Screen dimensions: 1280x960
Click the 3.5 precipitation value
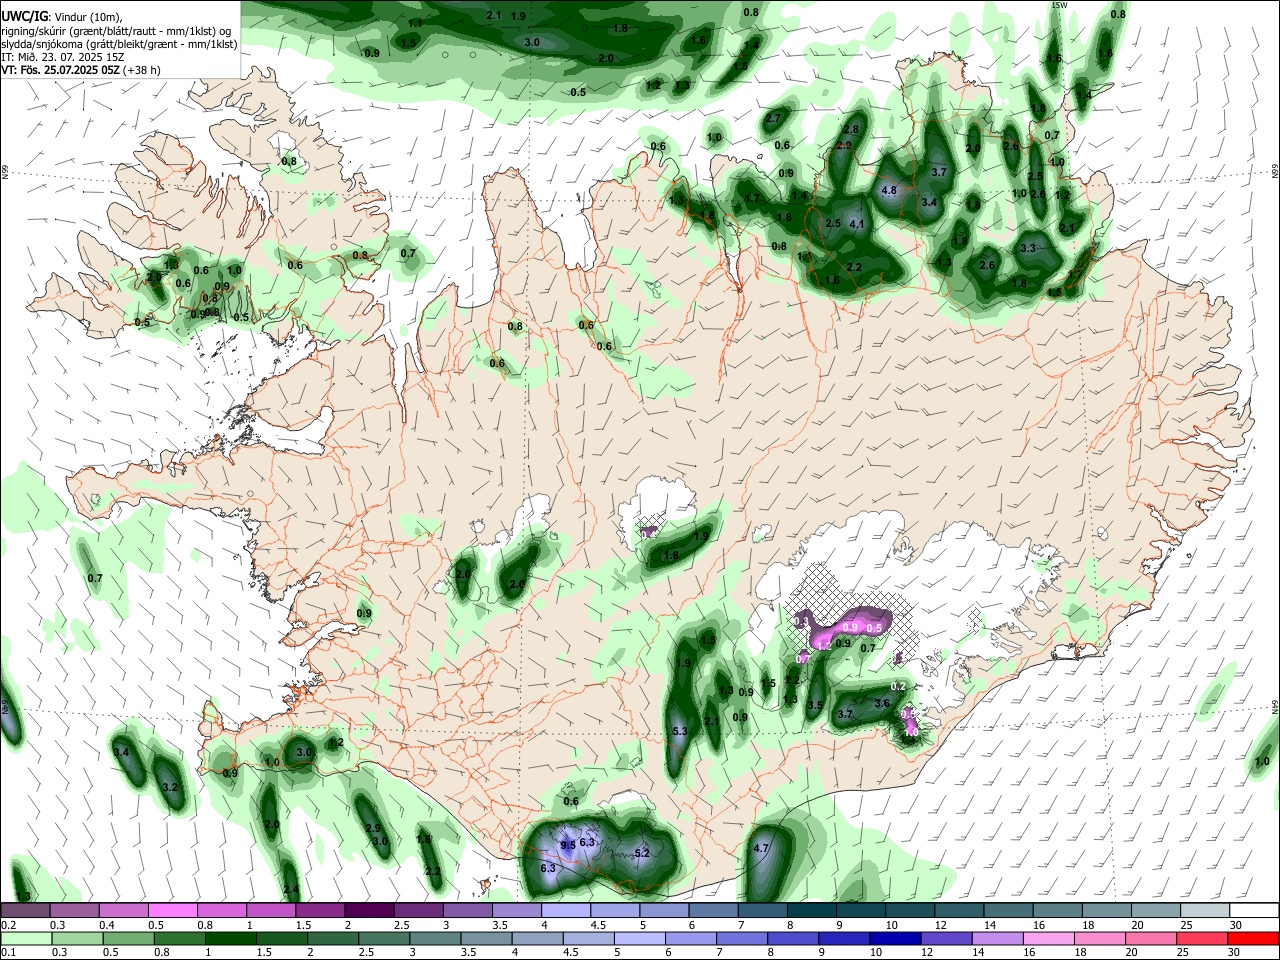tap(815, 705)
